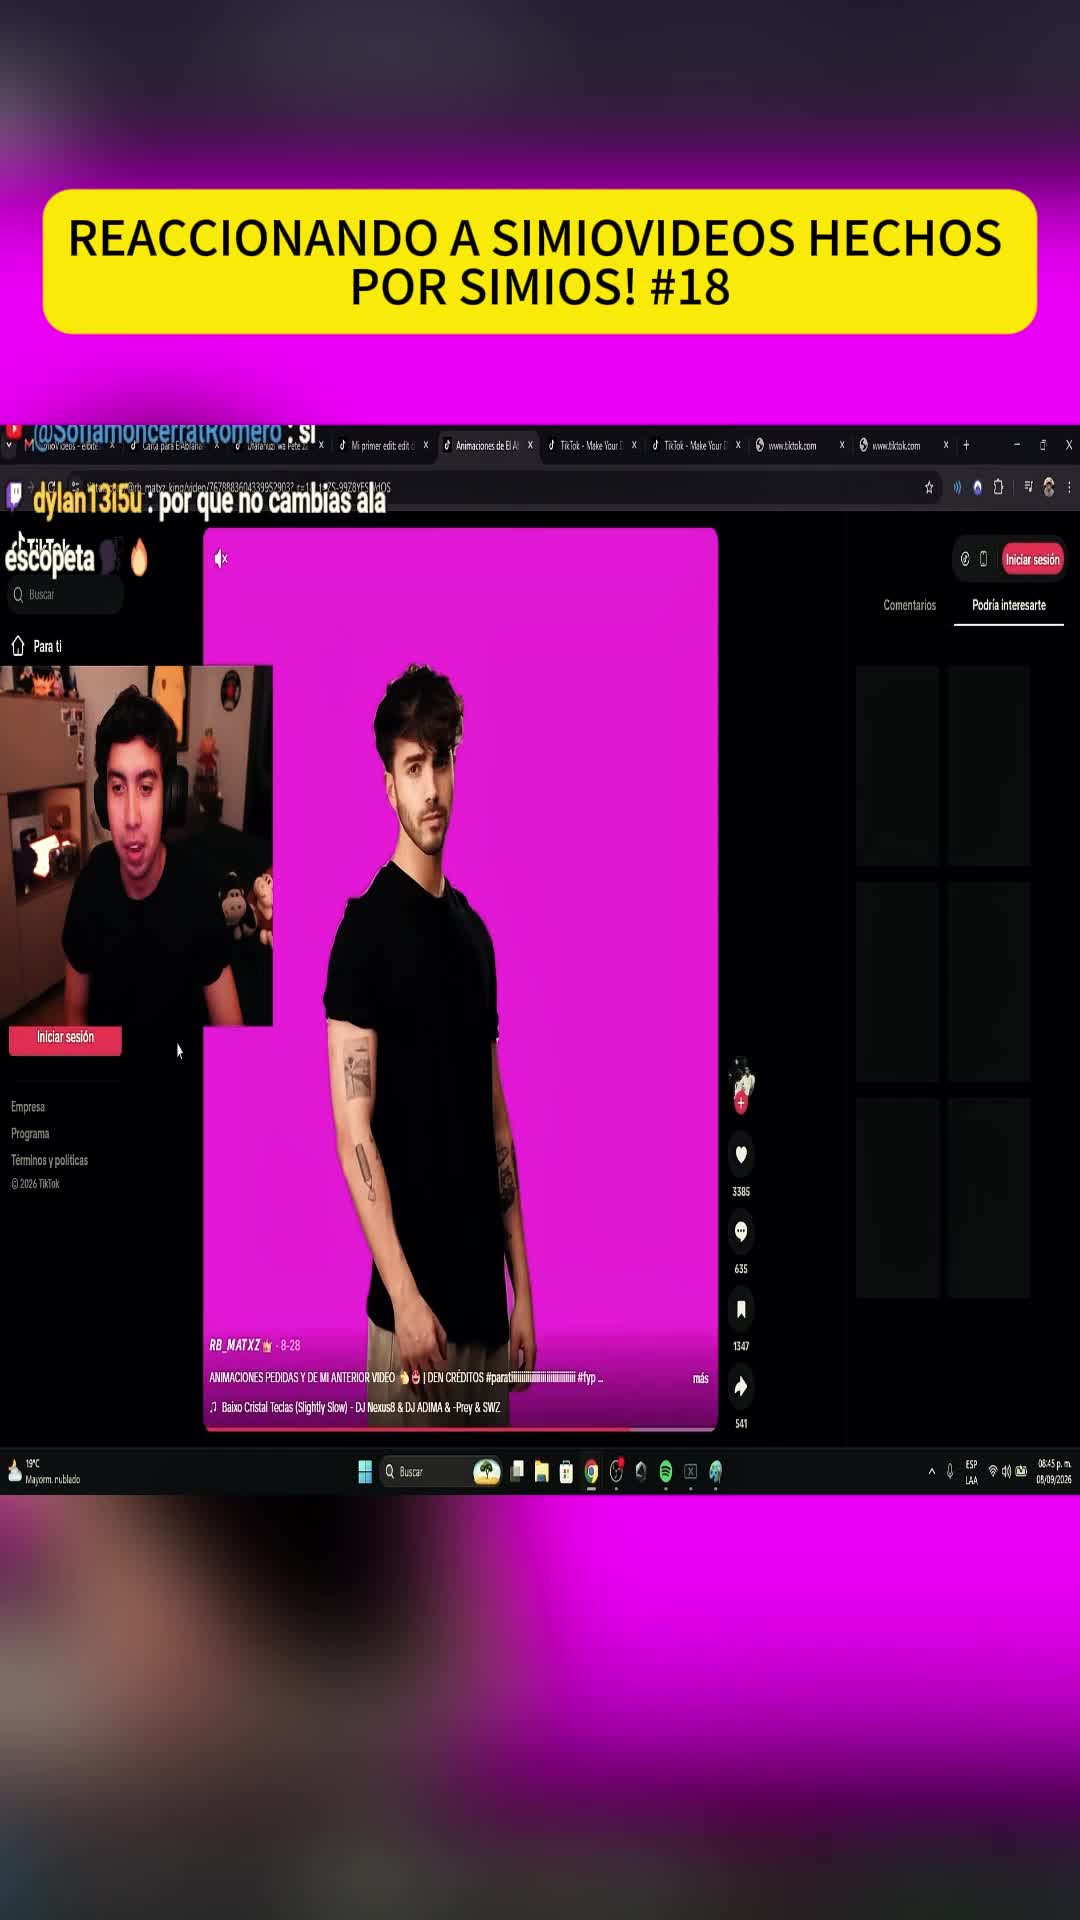The height and width of the screenshot is (1920, 1080).
Task: Open the Chrome profile avatar
Action: [x=1048, y=487]
